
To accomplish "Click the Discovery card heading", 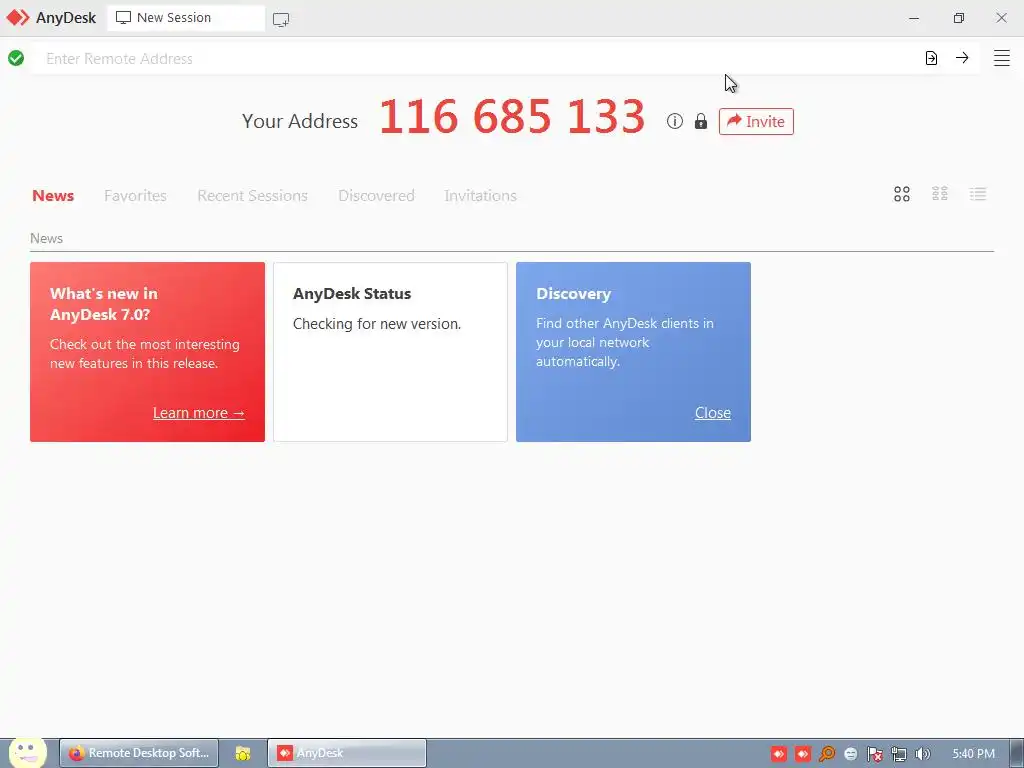I will 573,294.
